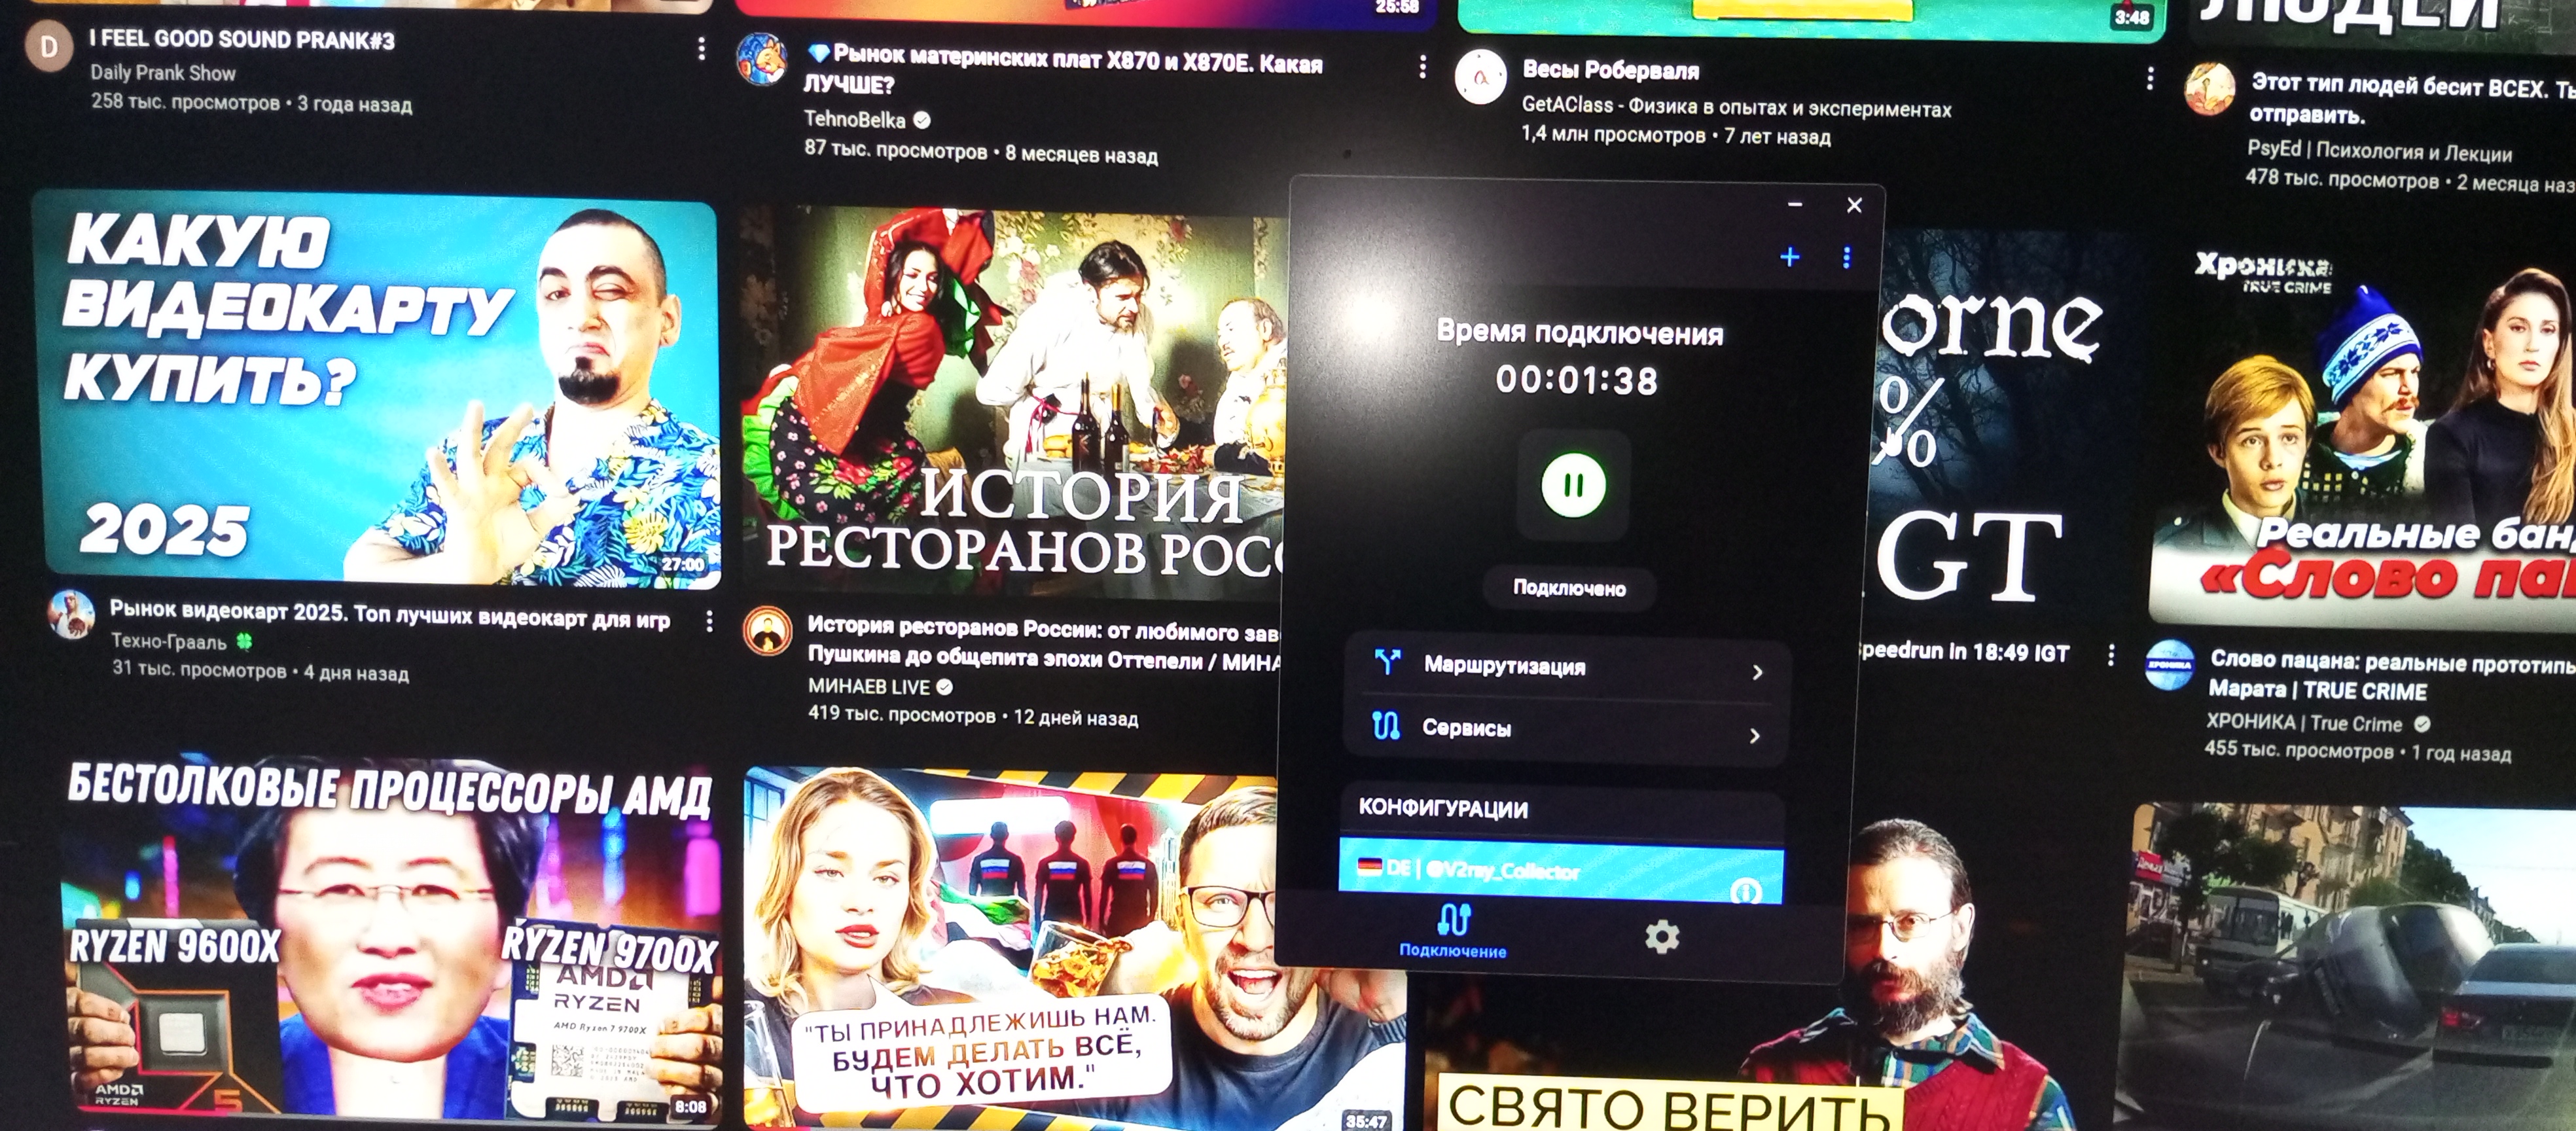This screenshot has width=2576, height=1131.
Task: Switch to the Подключение tab
Action: pyautogui.click(x=1453, y=931)
